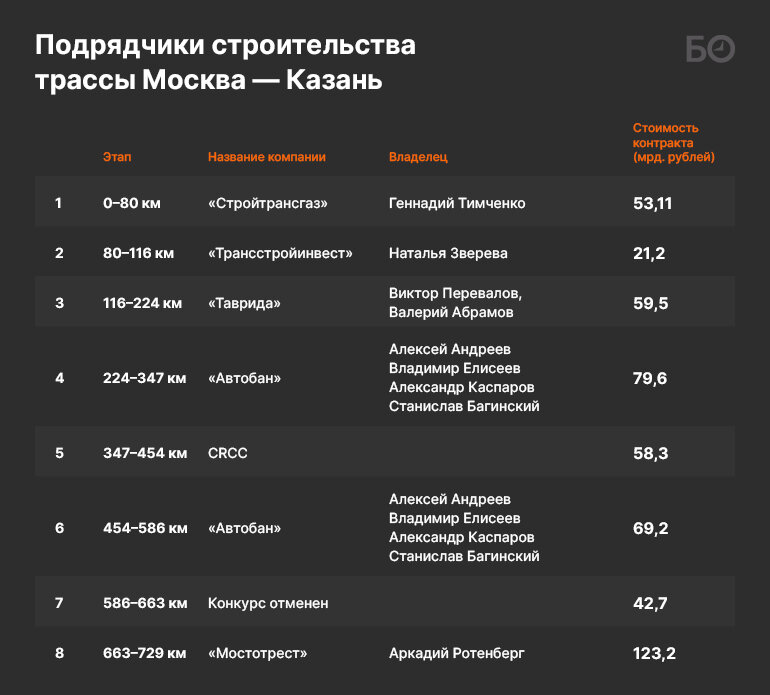The width and height of the screenshot is (770, 695).
Task: Select the '«Таврида»' company cell
Action: click(x=244, y=303)
